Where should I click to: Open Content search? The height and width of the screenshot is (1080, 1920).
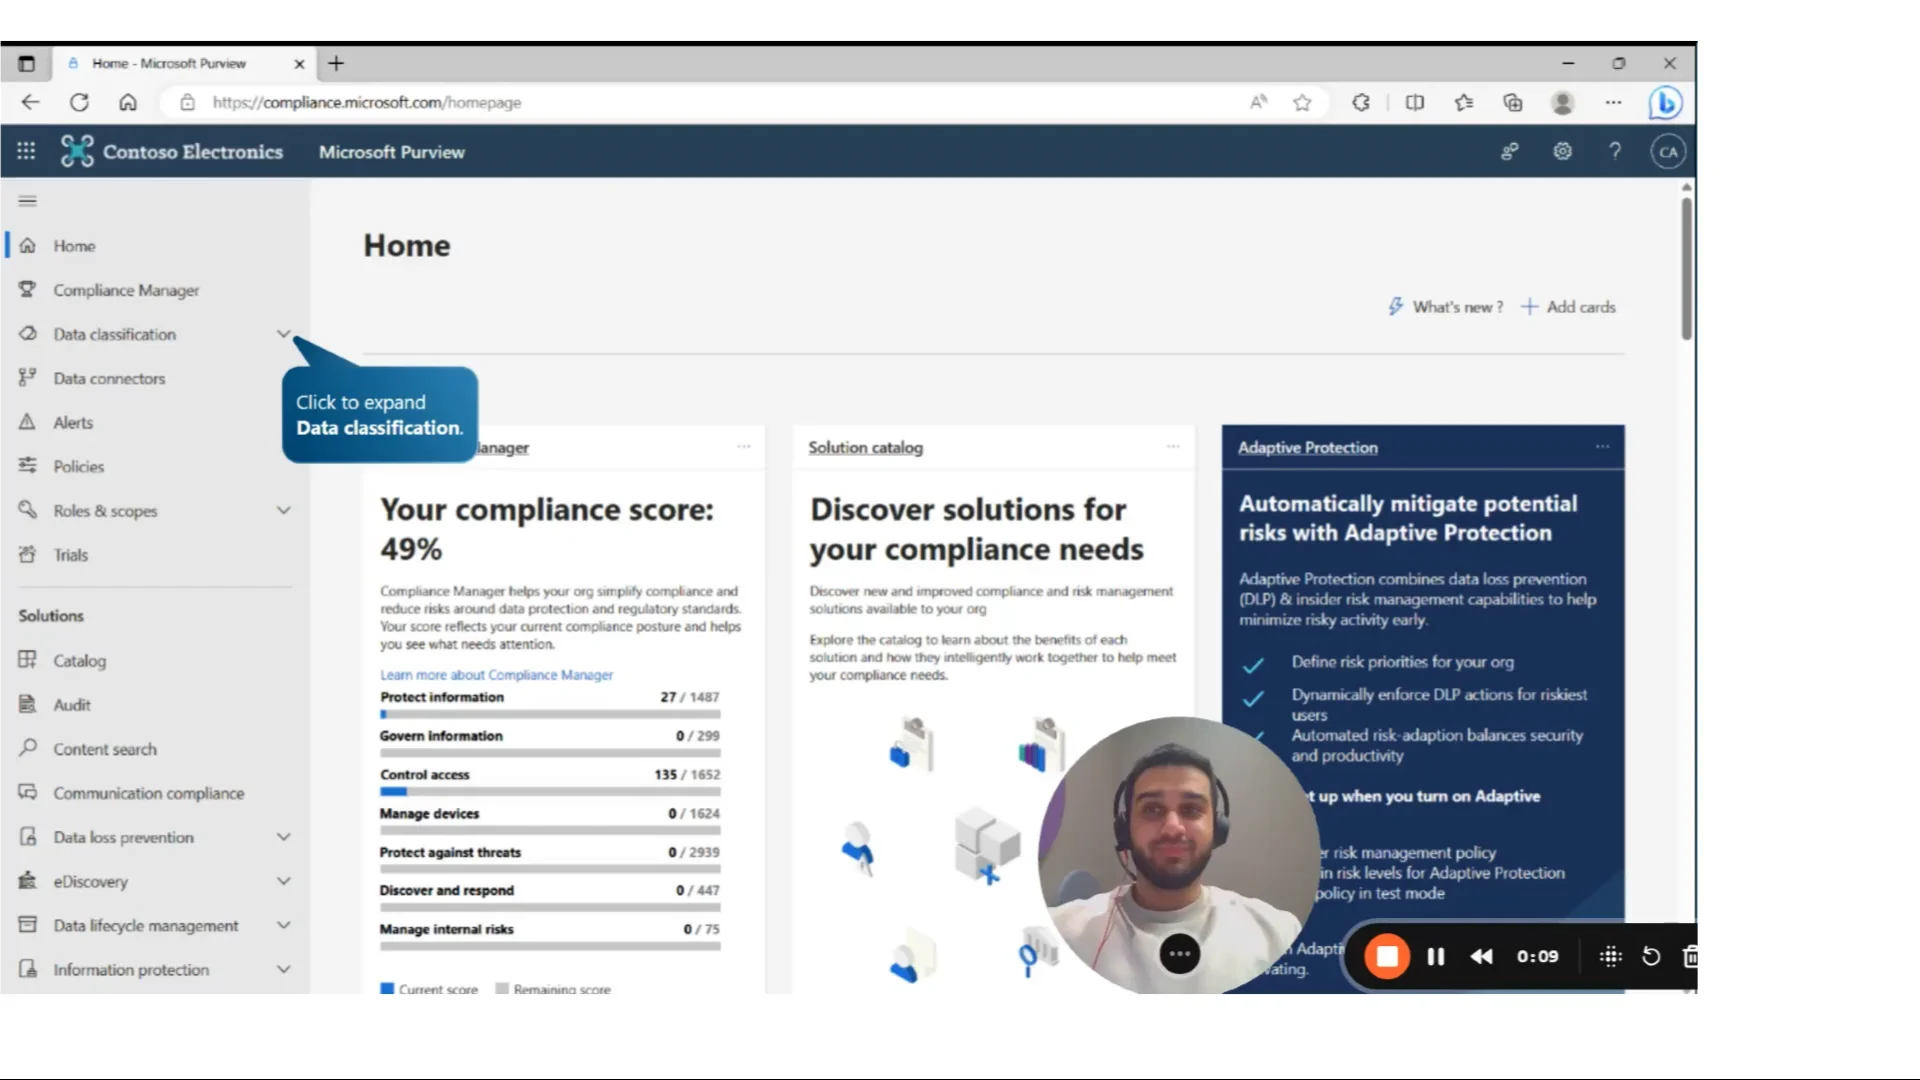point(104,748)
